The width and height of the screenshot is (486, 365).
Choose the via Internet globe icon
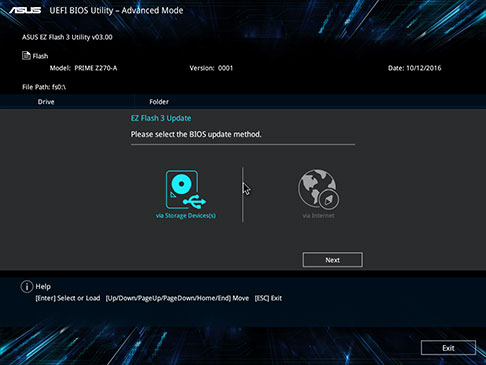(318, 189)
